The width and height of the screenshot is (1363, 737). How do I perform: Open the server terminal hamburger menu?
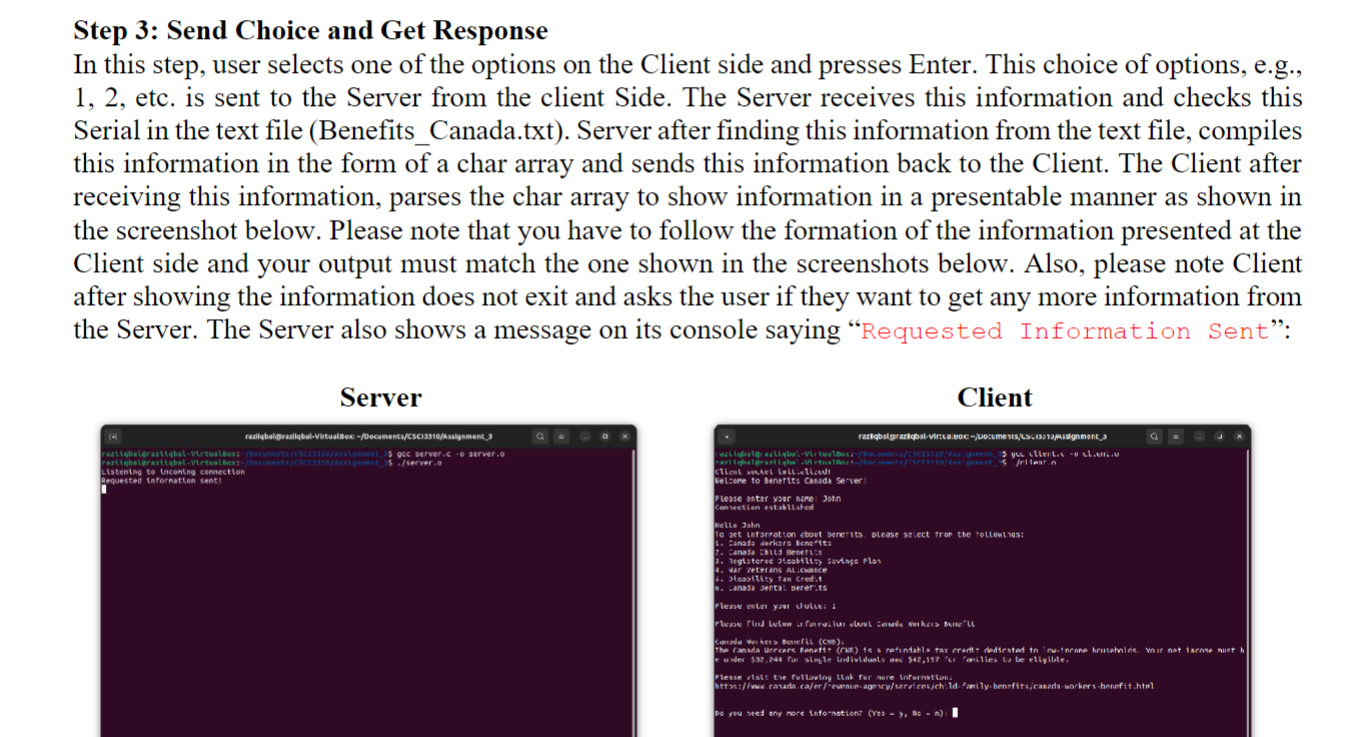561,436
